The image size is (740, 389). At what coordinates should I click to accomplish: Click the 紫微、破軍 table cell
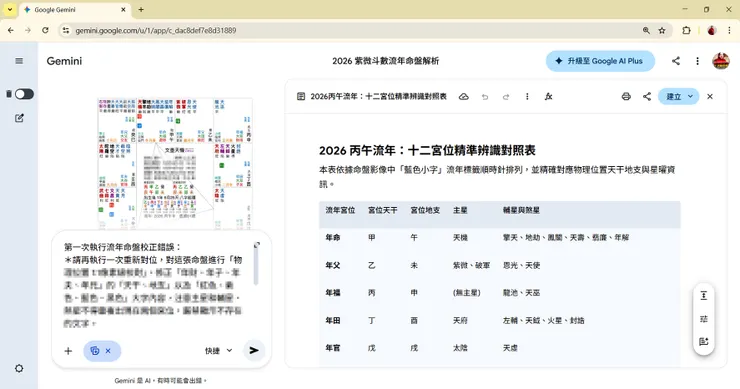coord(471,265)
